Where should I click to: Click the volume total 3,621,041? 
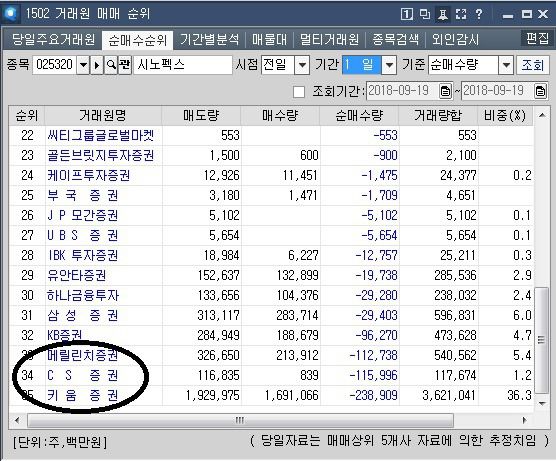click(449, 395)
